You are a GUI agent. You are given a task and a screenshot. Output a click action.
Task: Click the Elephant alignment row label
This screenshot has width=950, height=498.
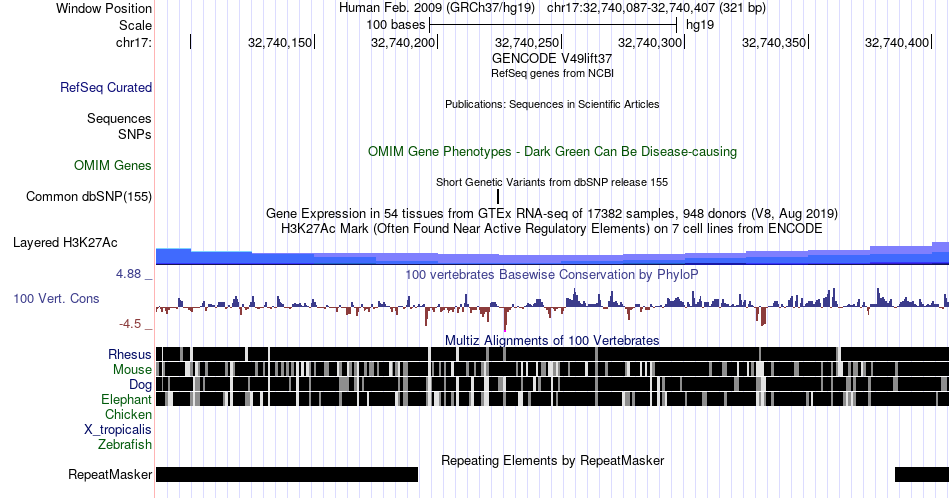pos(127,399)
